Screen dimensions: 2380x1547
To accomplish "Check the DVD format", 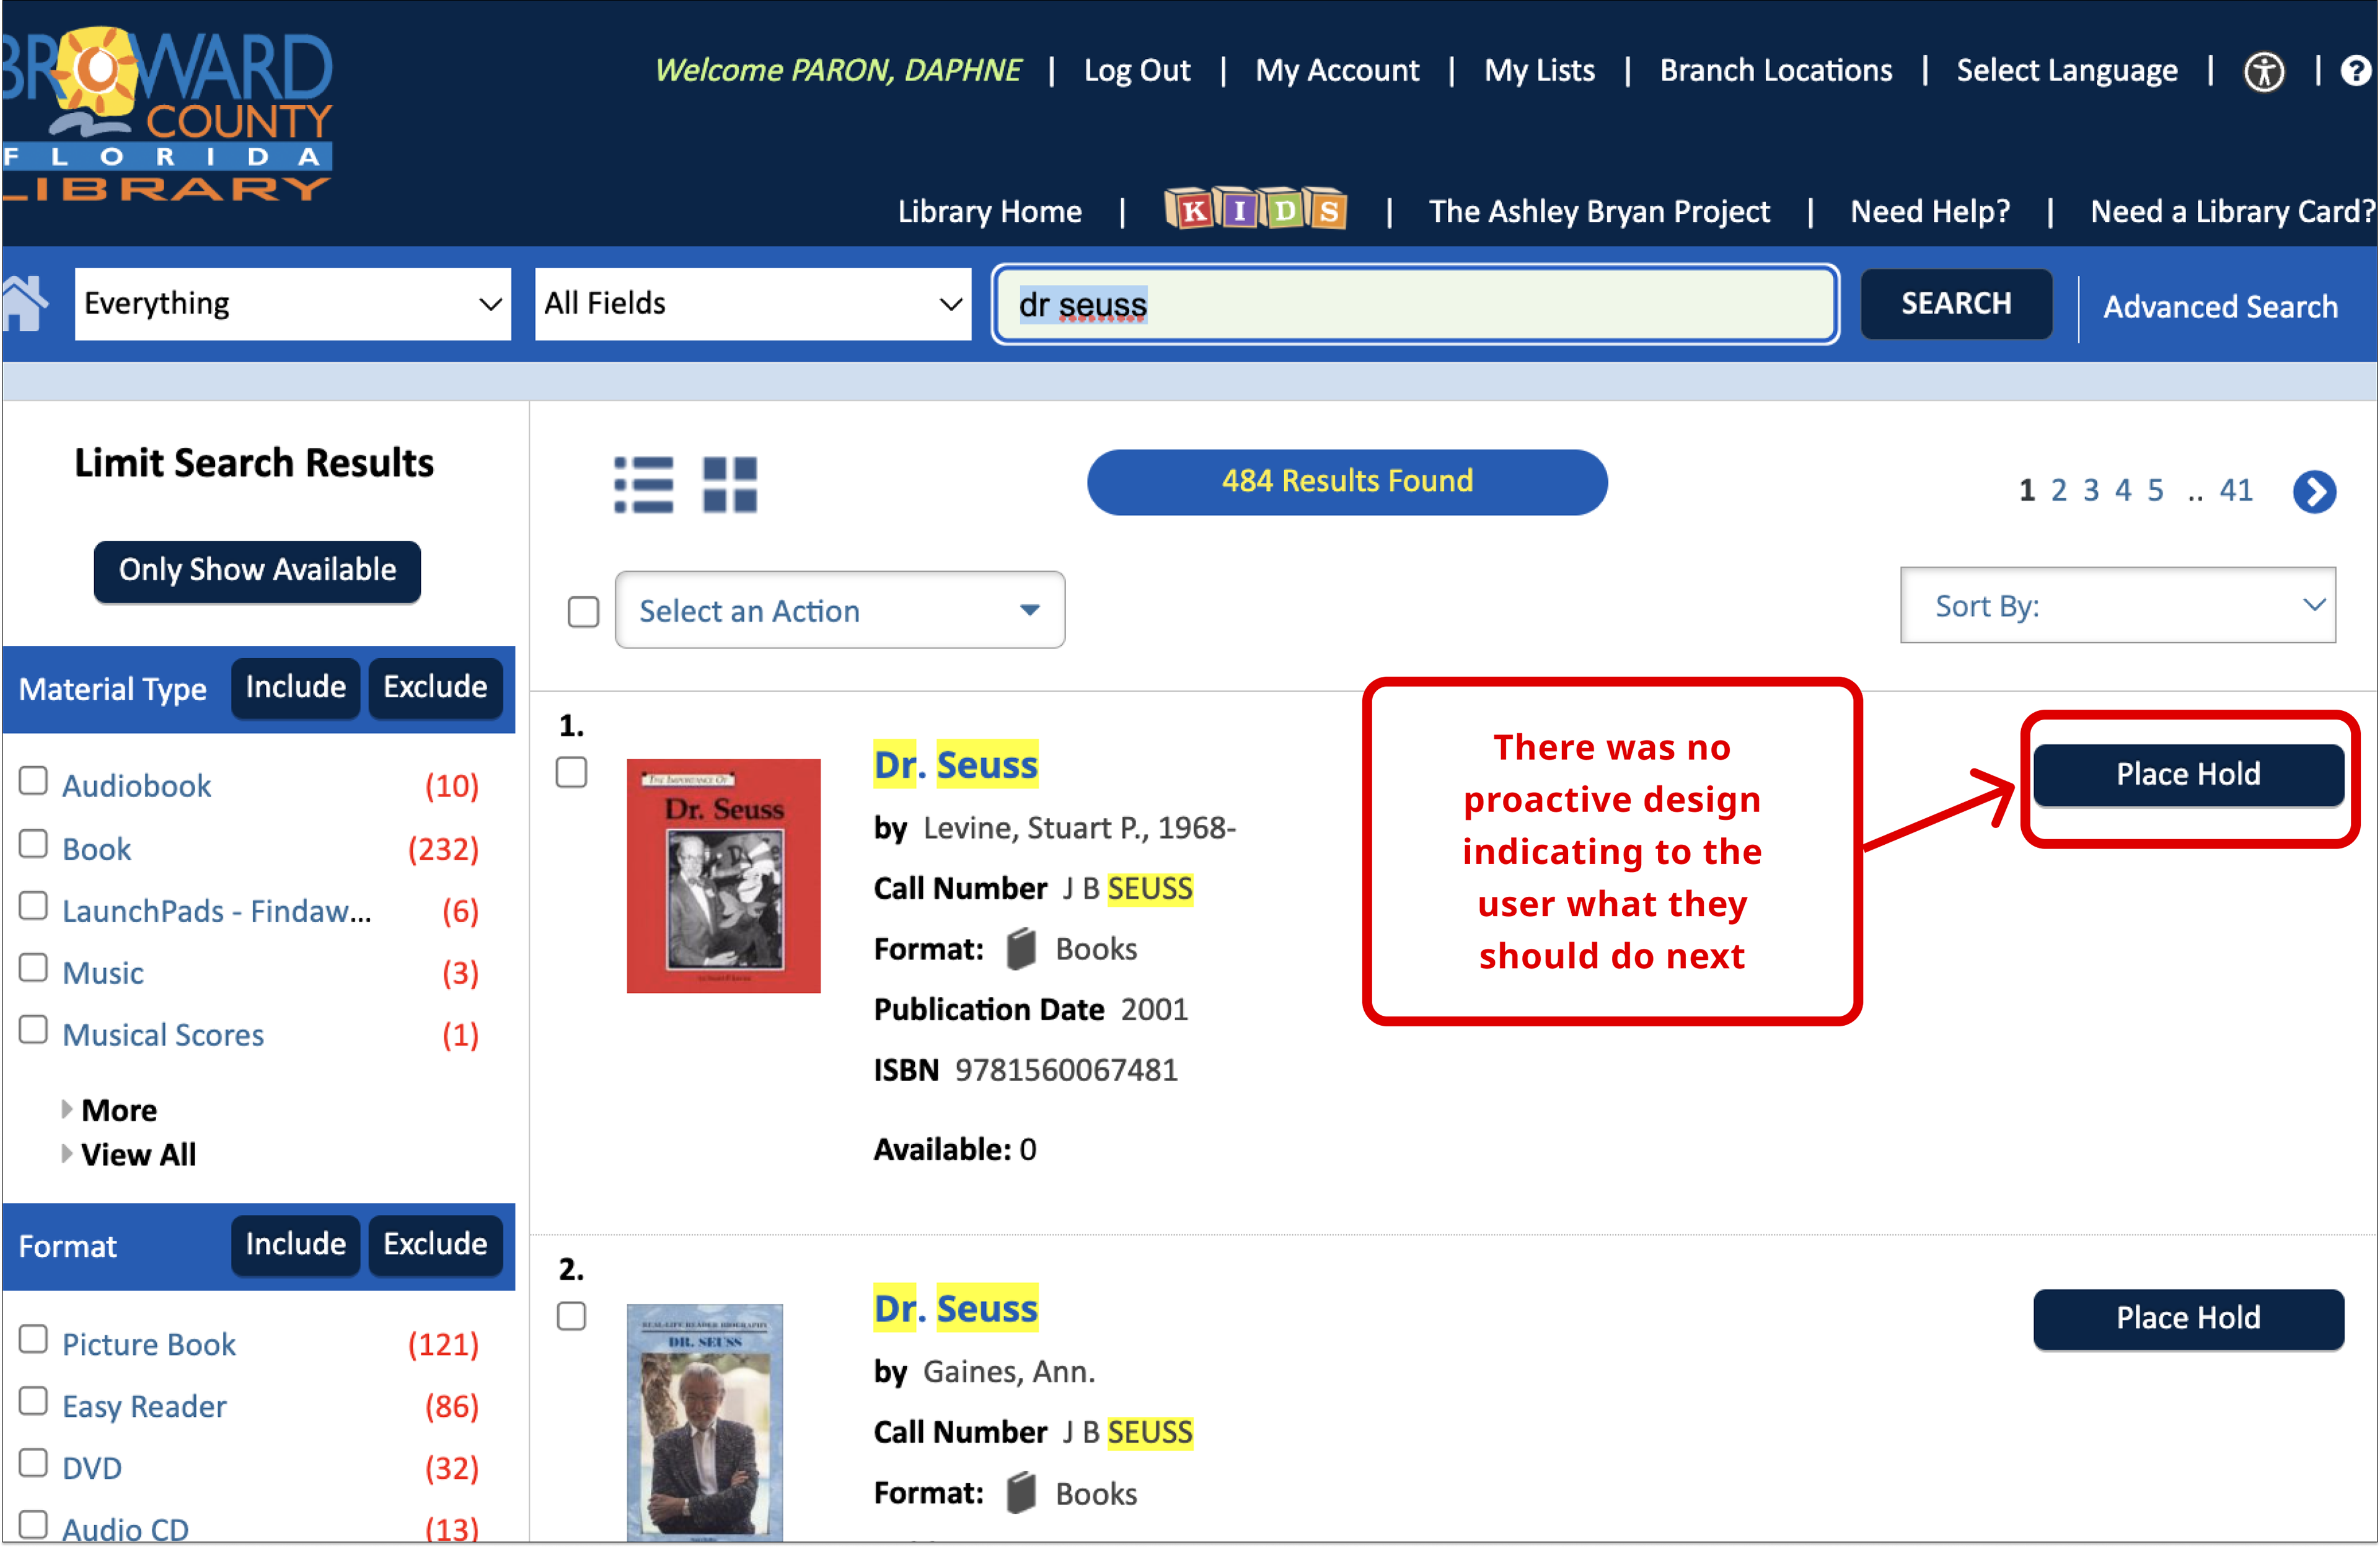I will (34, 1463).
